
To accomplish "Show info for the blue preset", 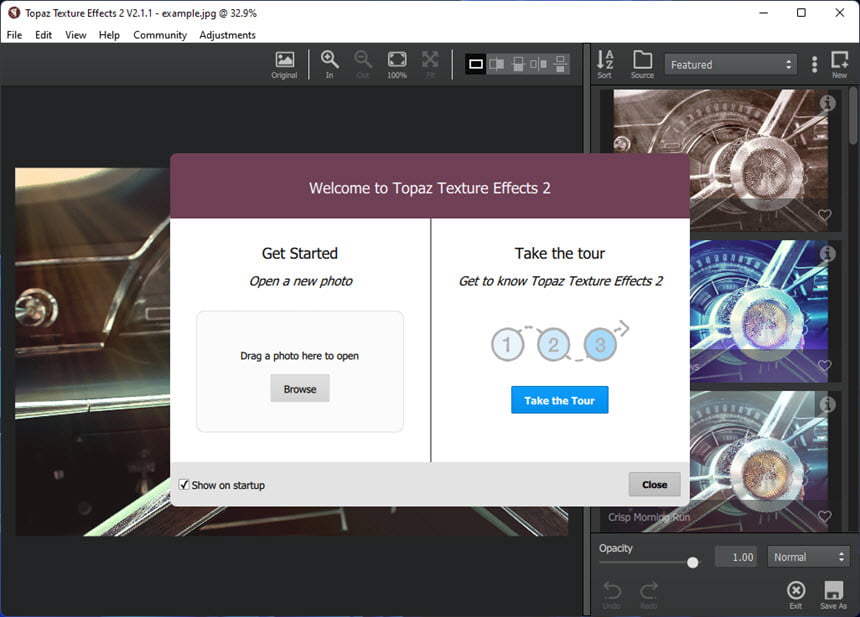I will click(827, 253).
